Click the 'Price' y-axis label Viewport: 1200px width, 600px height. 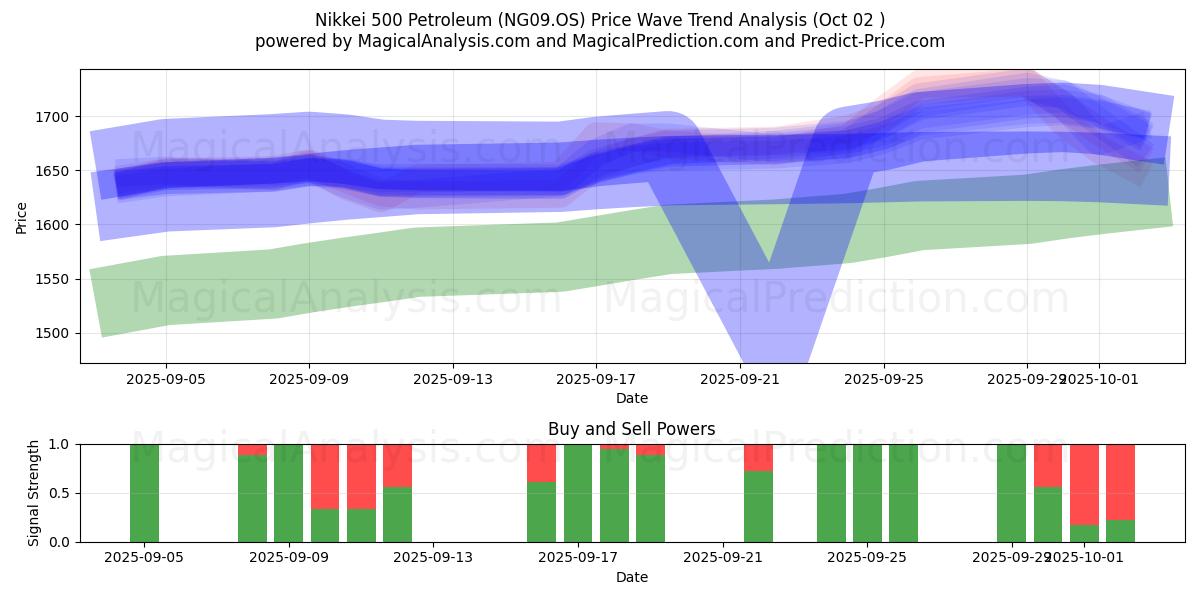[22, 216]
